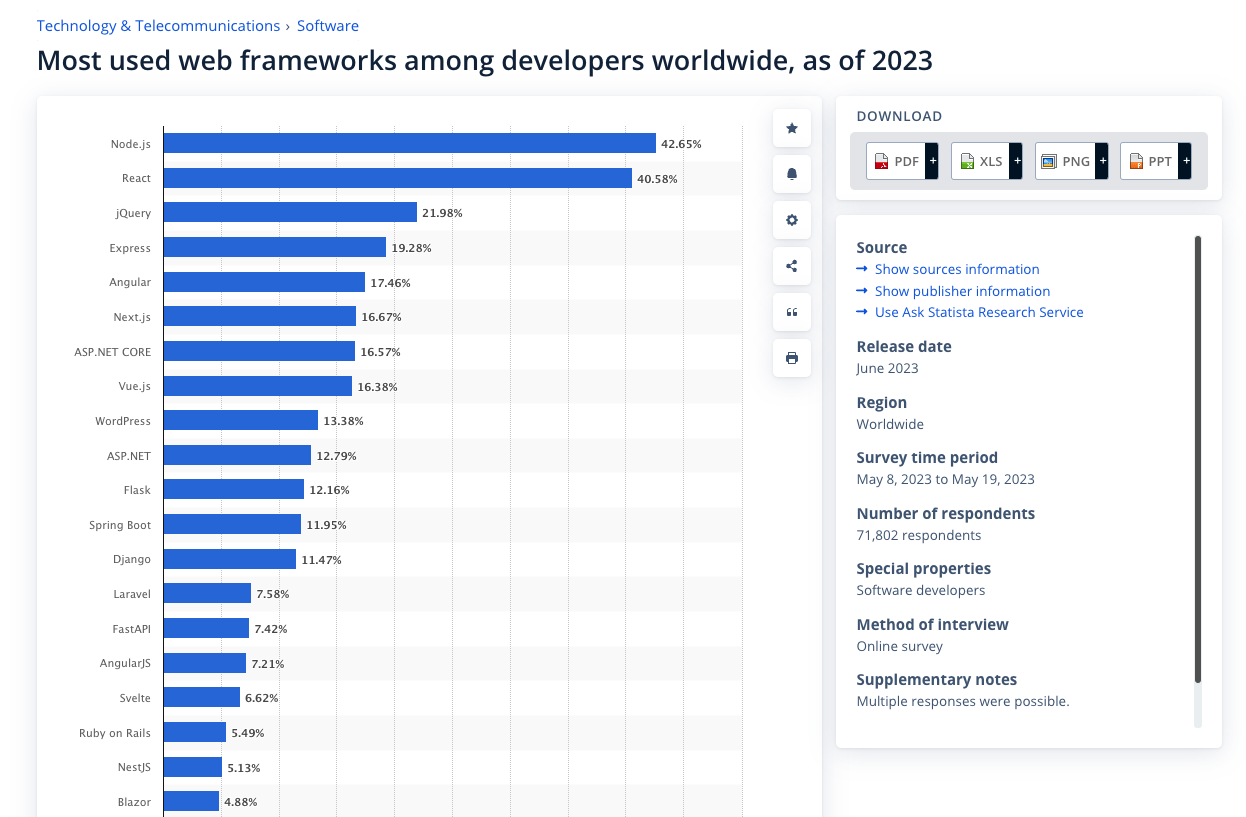Open chart settings gear icon
1246x817 pixels.
click(792, 220)
